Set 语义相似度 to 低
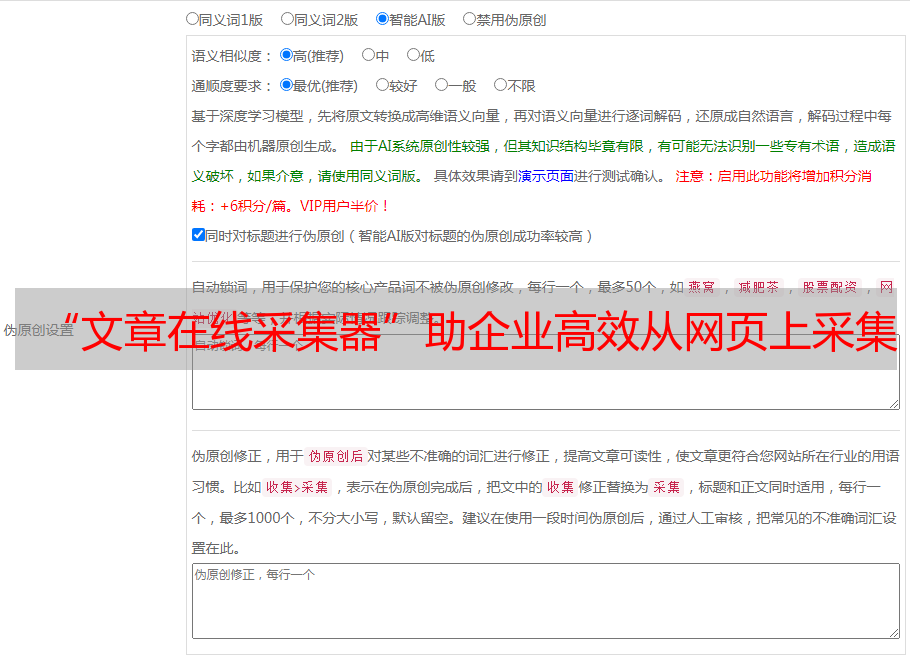 pyautogui.click(x=413, y=55)
